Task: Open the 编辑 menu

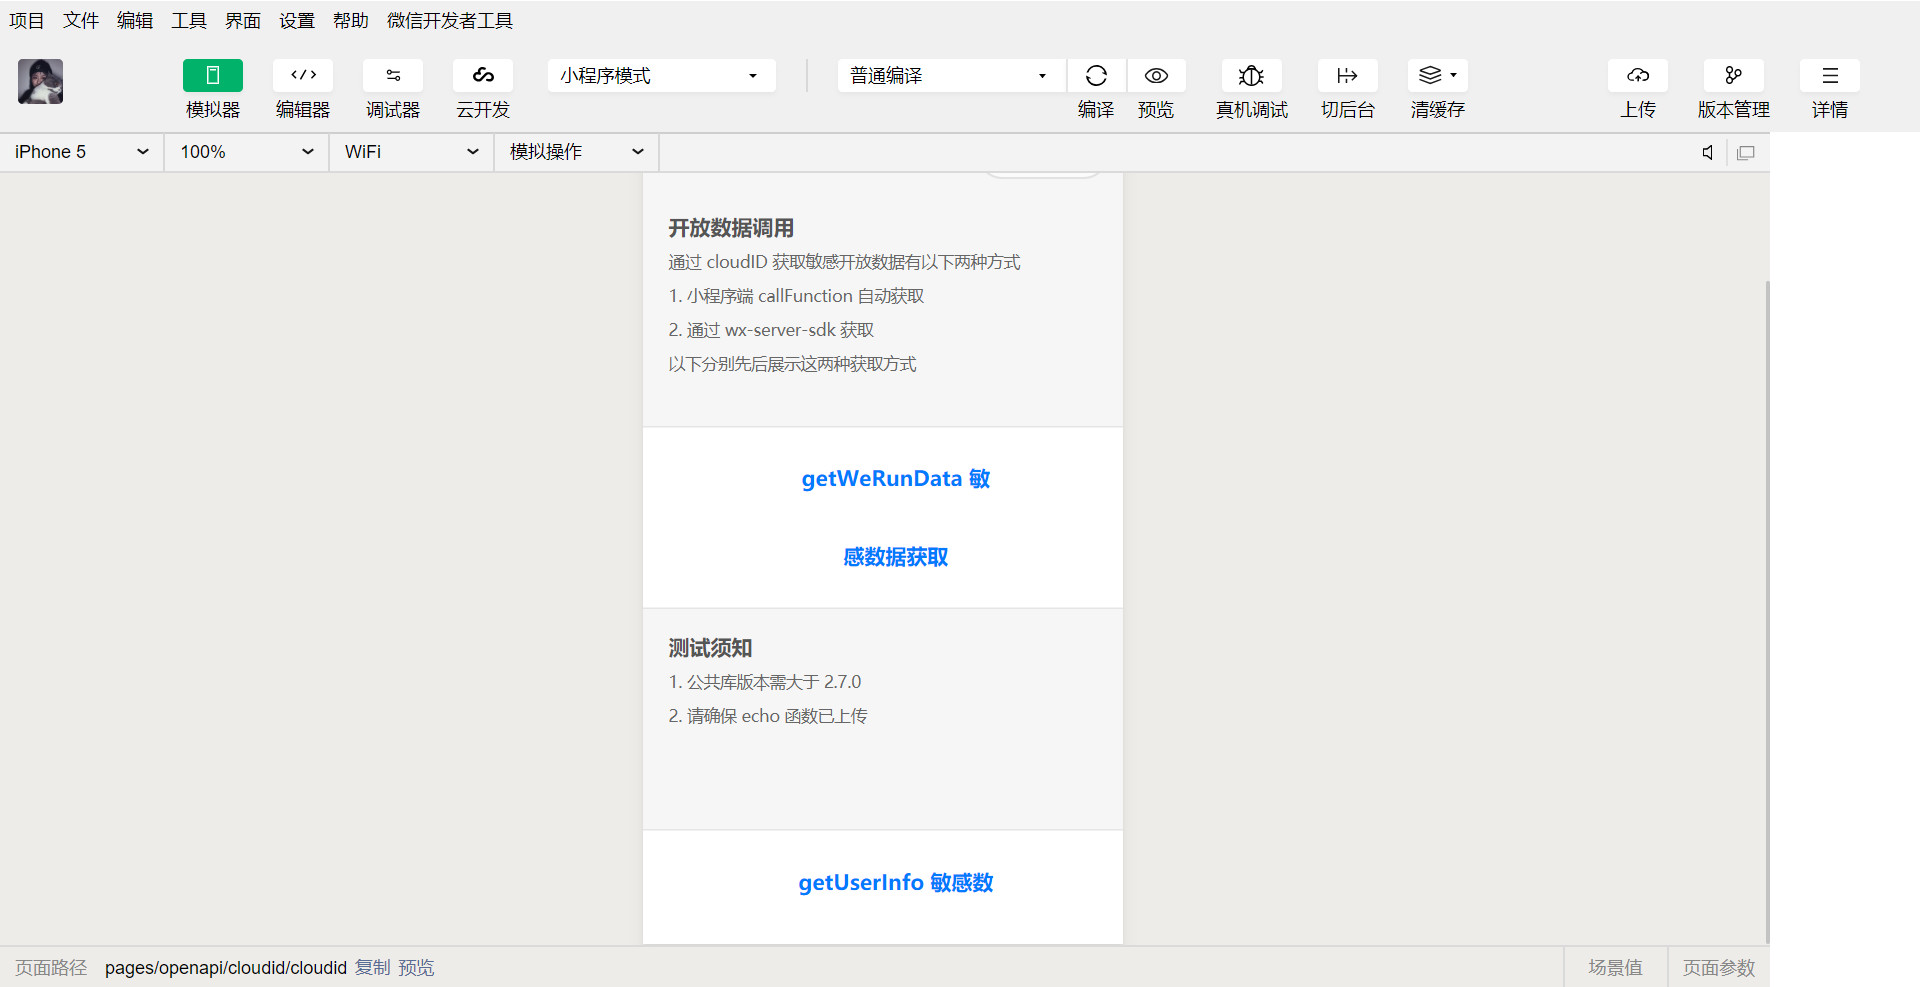Action: (x=135, y=21)
